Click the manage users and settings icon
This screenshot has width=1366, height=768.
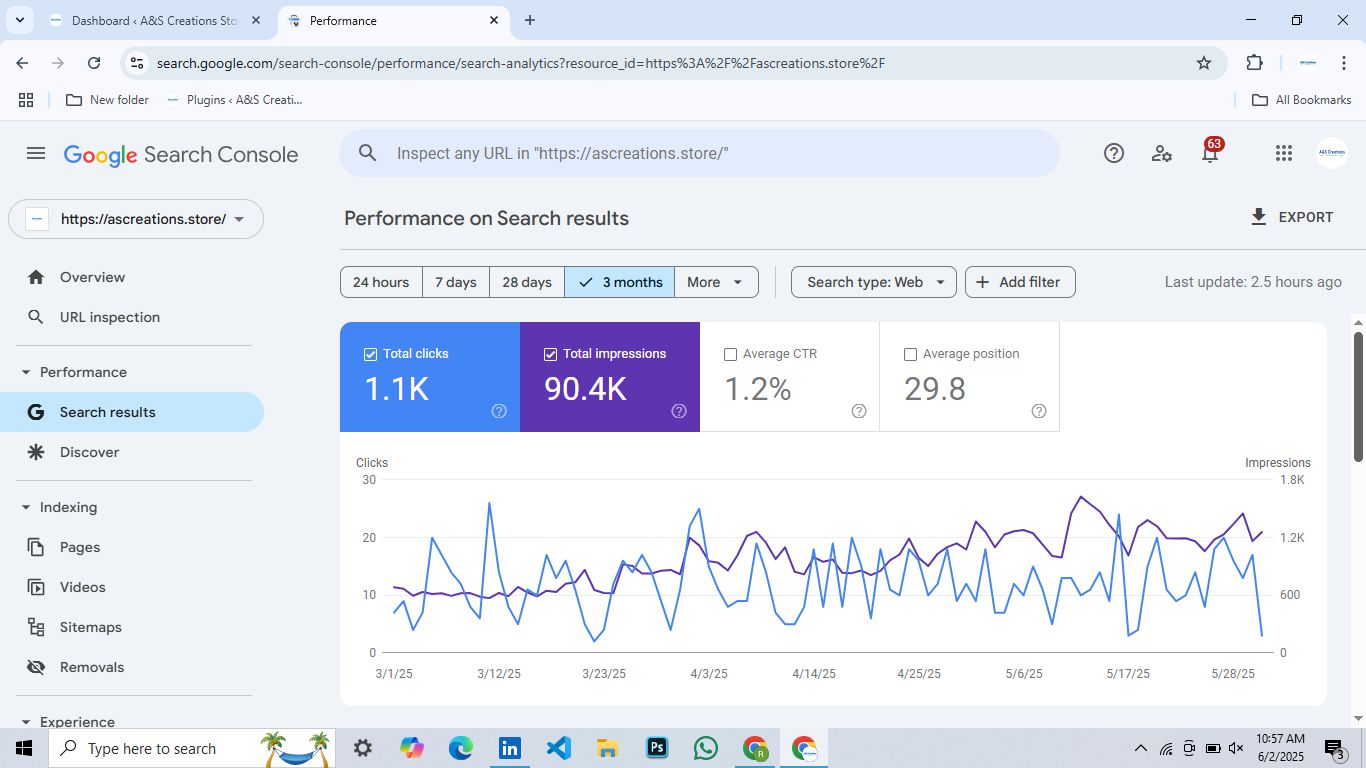tap(1161, 153)
